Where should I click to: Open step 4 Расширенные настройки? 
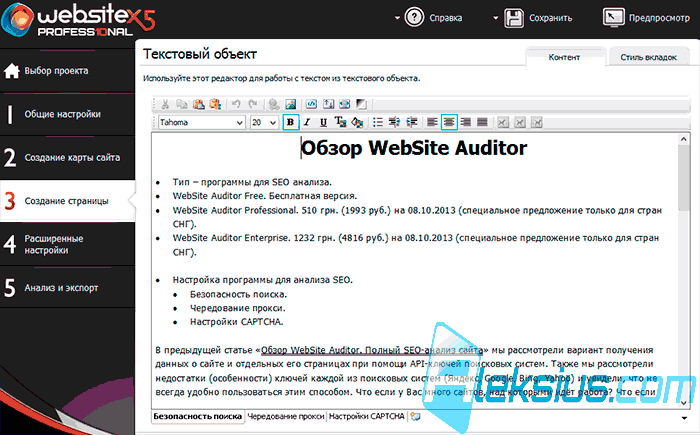point(67,244)
